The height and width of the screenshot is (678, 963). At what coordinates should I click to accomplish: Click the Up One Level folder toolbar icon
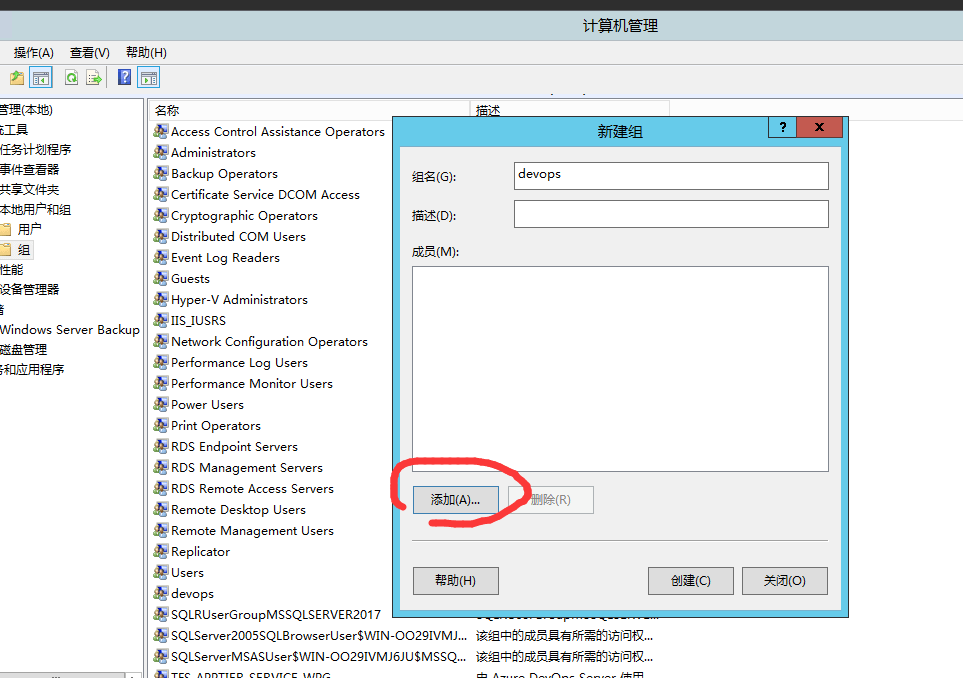(17, 78)
